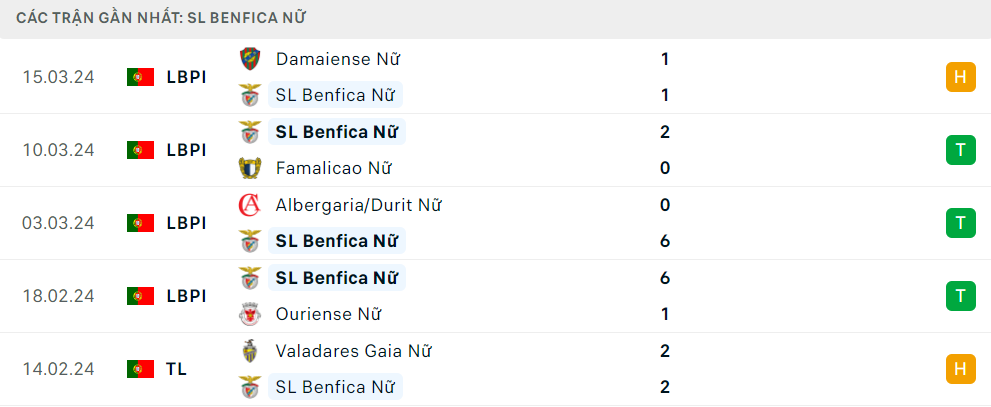Open the Valadares Gaia Nữ team link
991x407 pixels.
tap(353, 351)
